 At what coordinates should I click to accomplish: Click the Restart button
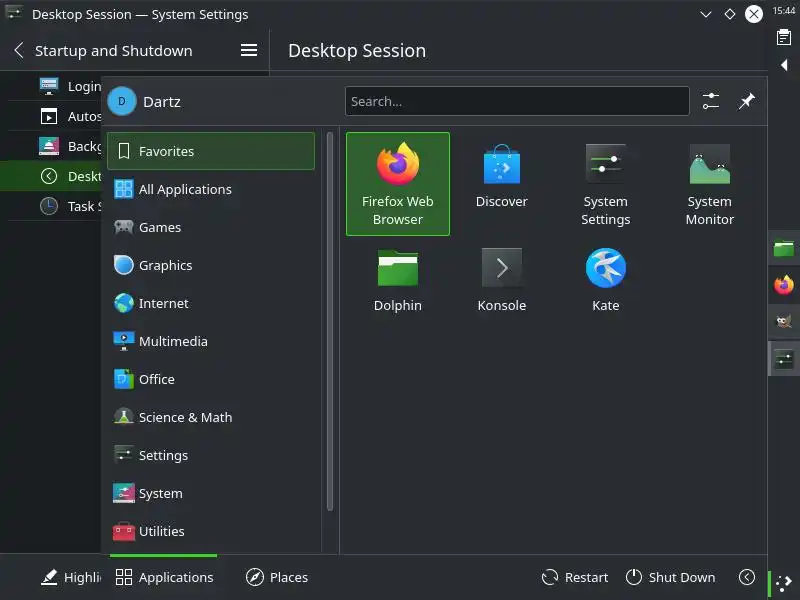pos(574,577)
